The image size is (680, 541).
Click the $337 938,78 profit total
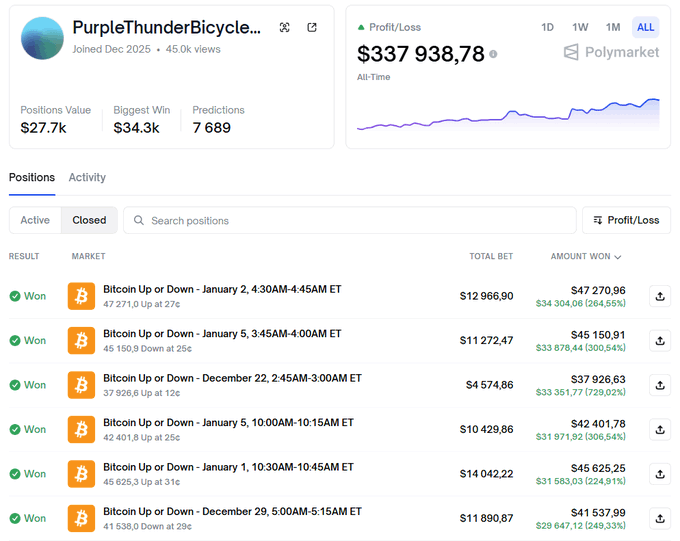pos(420,54)
